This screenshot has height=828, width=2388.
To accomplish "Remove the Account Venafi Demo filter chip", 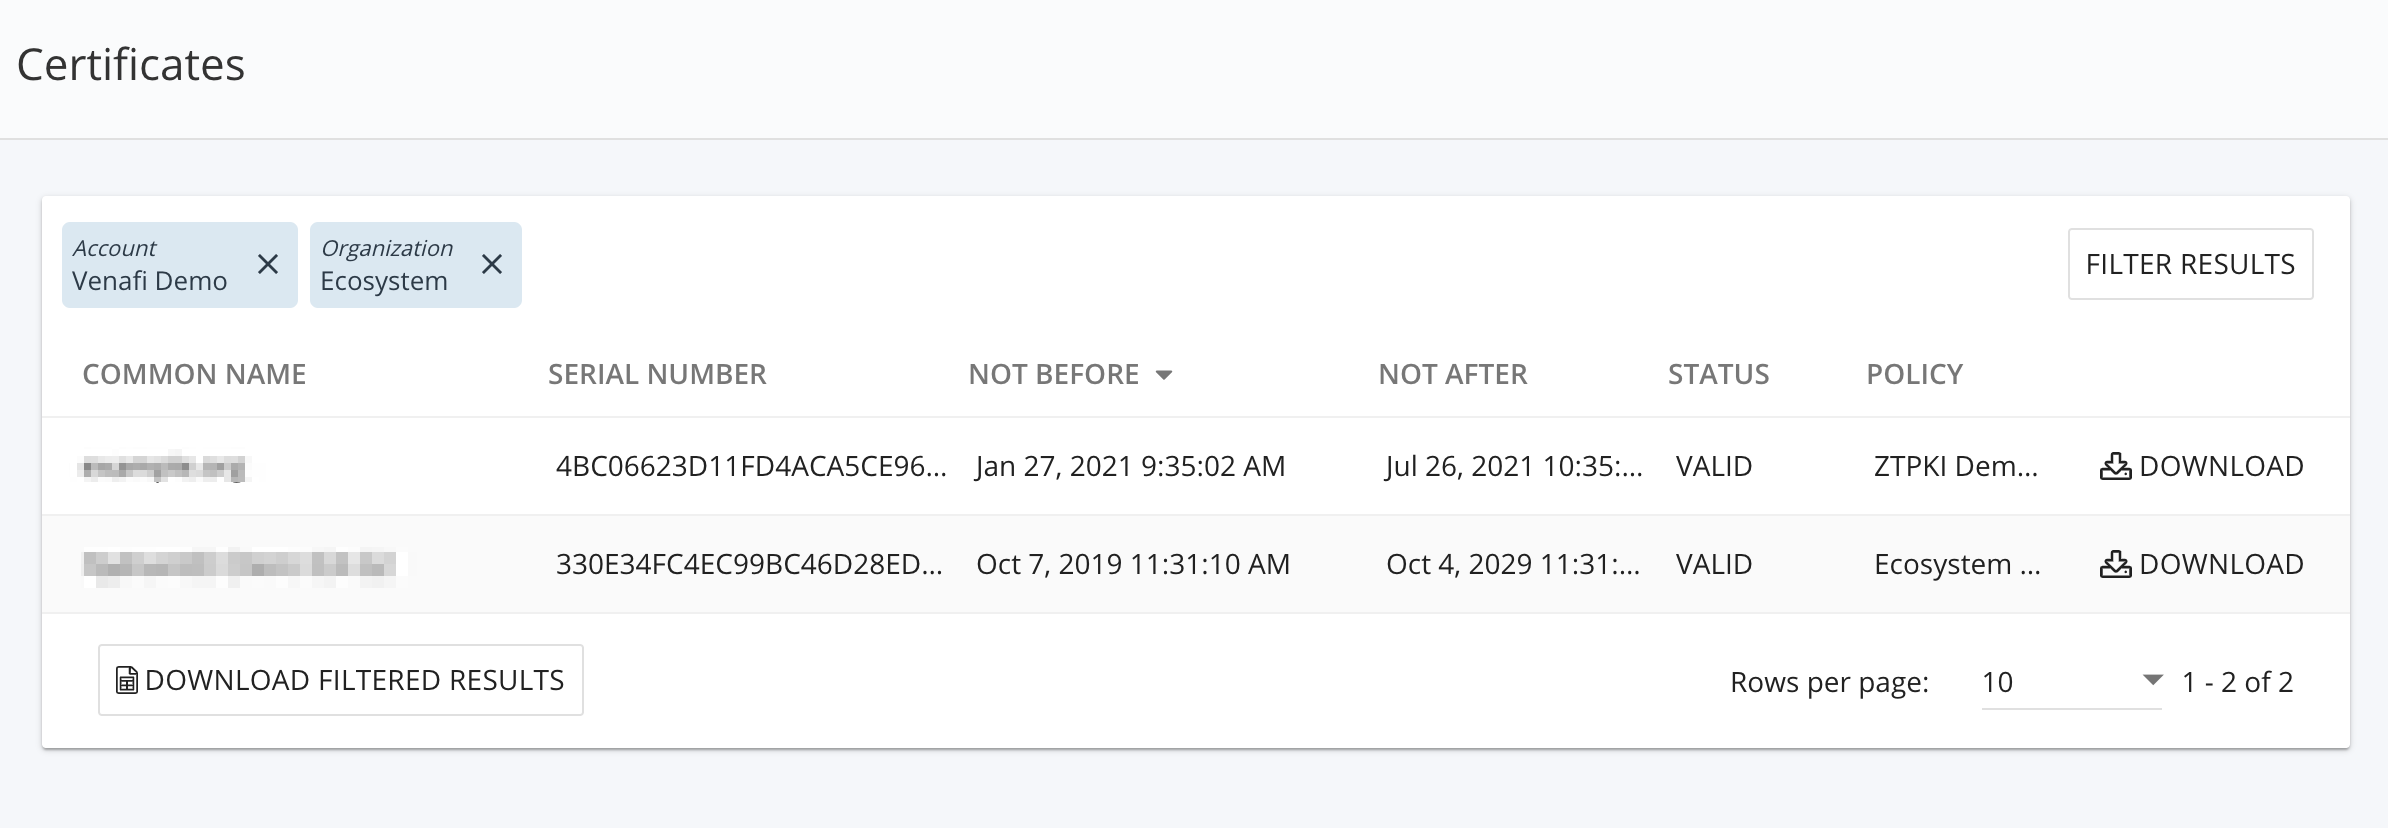I will (x=268, y=264).
